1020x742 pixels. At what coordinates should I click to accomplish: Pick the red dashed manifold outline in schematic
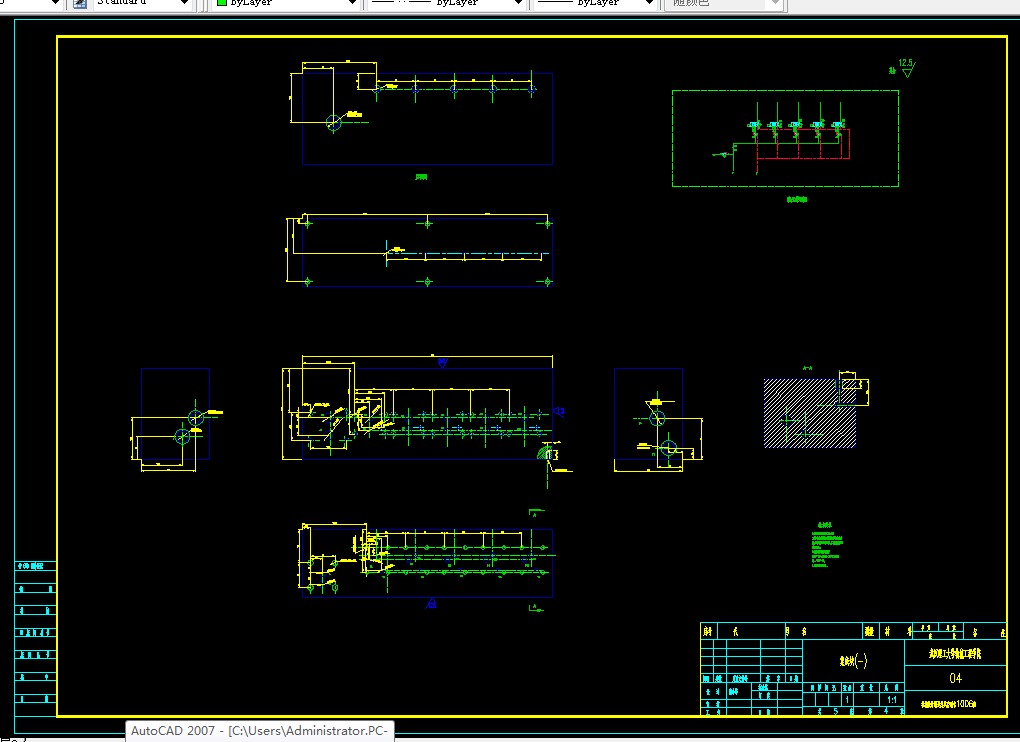tap(803, 144)
